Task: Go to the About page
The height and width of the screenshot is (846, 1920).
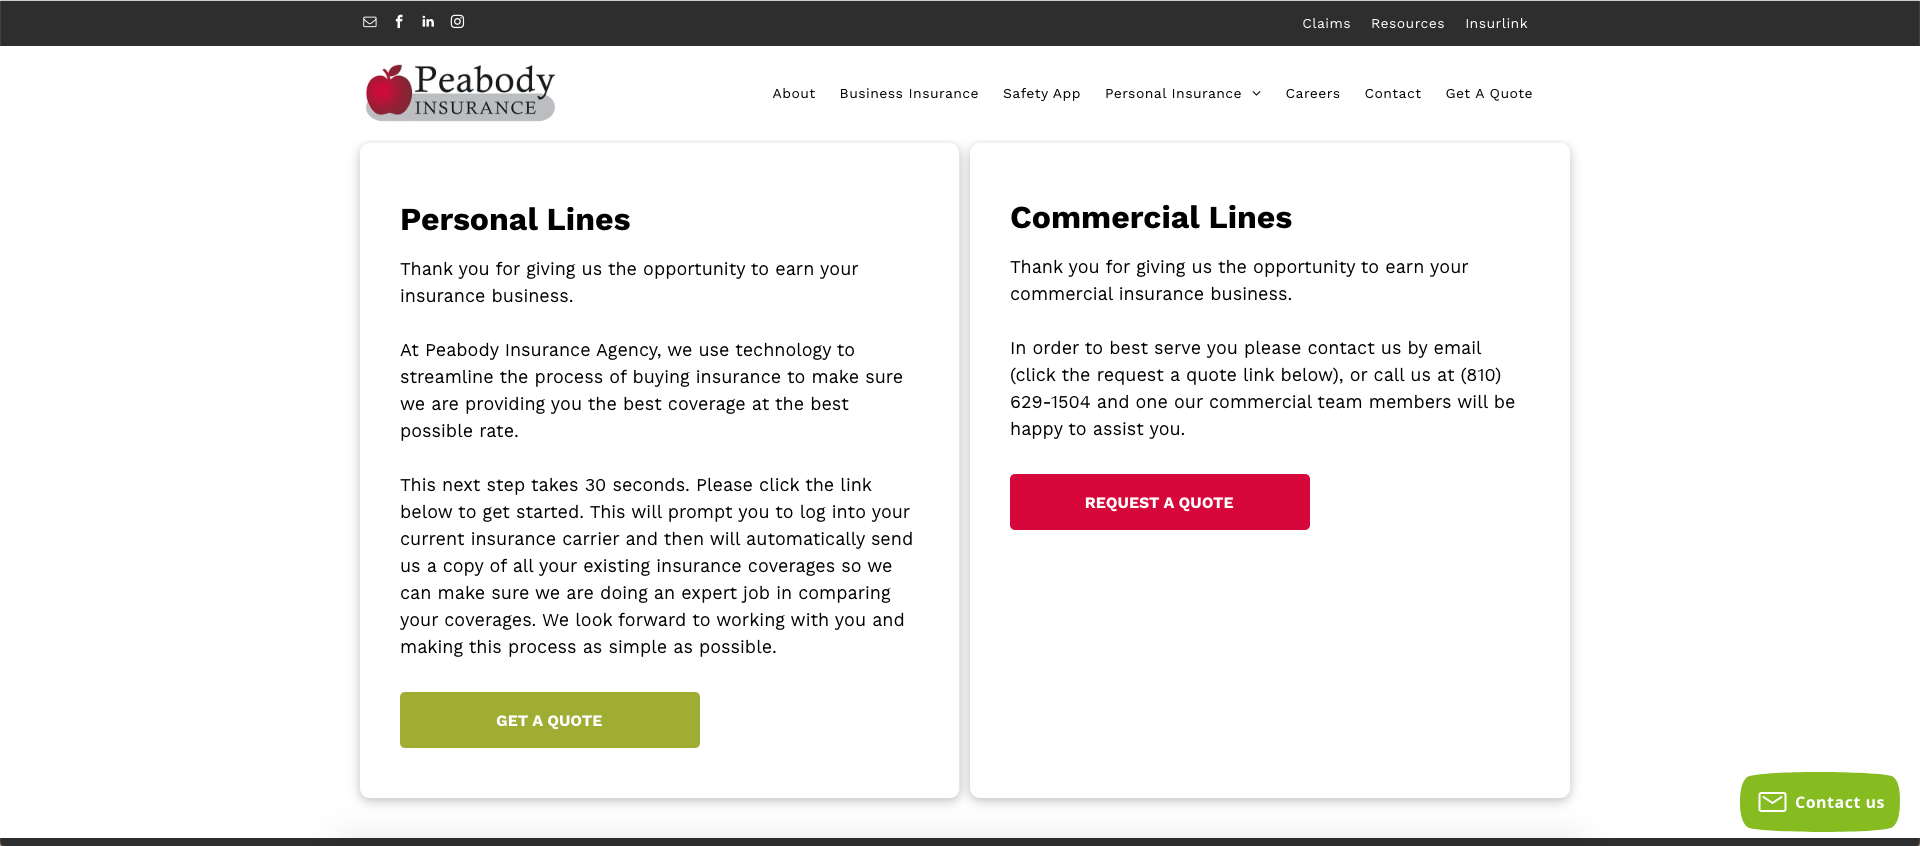Action: tap(794, 94)
